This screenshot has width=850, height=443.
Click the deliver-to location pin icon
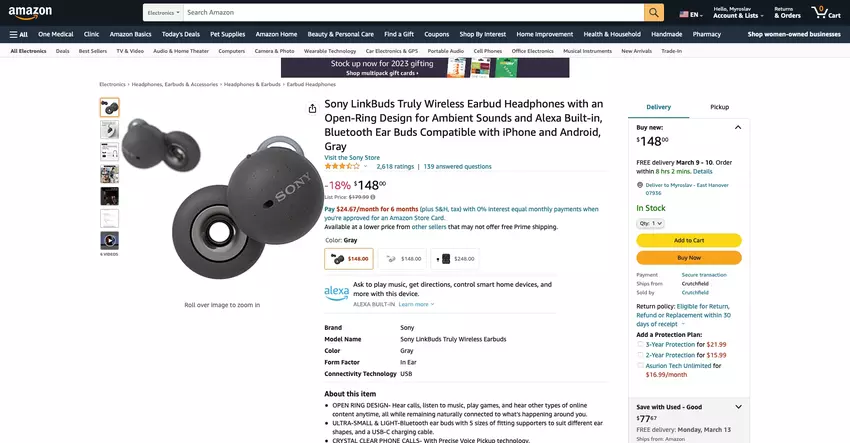point(640,185)
